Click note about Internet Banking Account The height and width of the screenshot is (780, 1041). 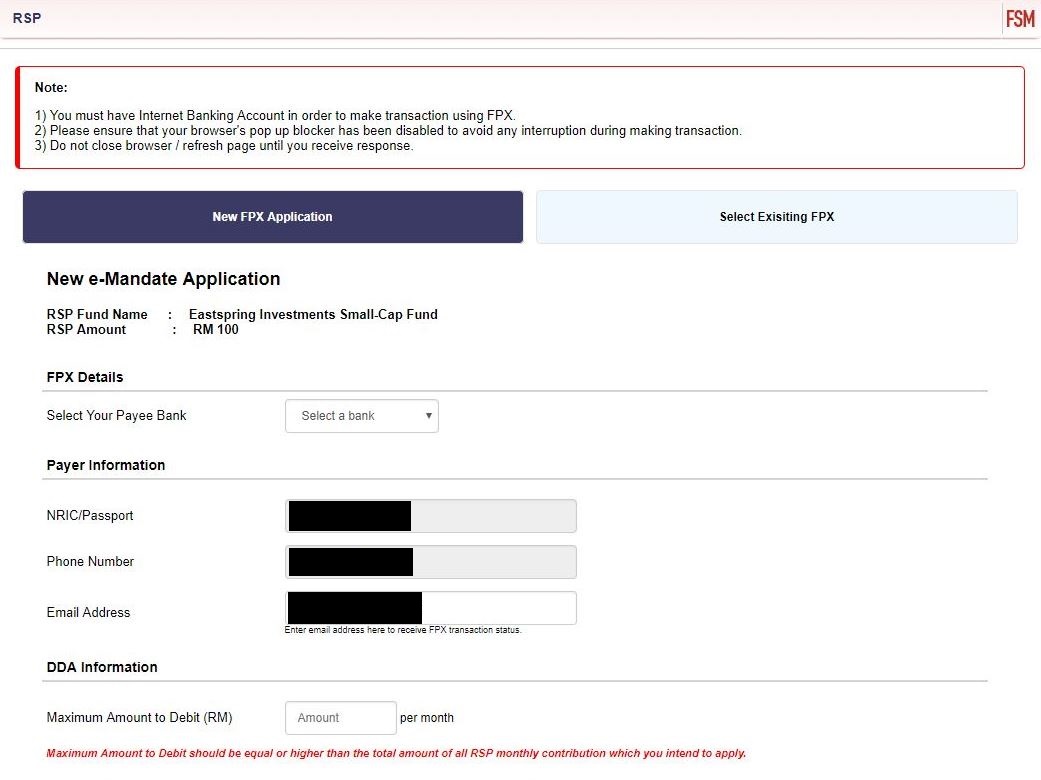coord(275,116)
